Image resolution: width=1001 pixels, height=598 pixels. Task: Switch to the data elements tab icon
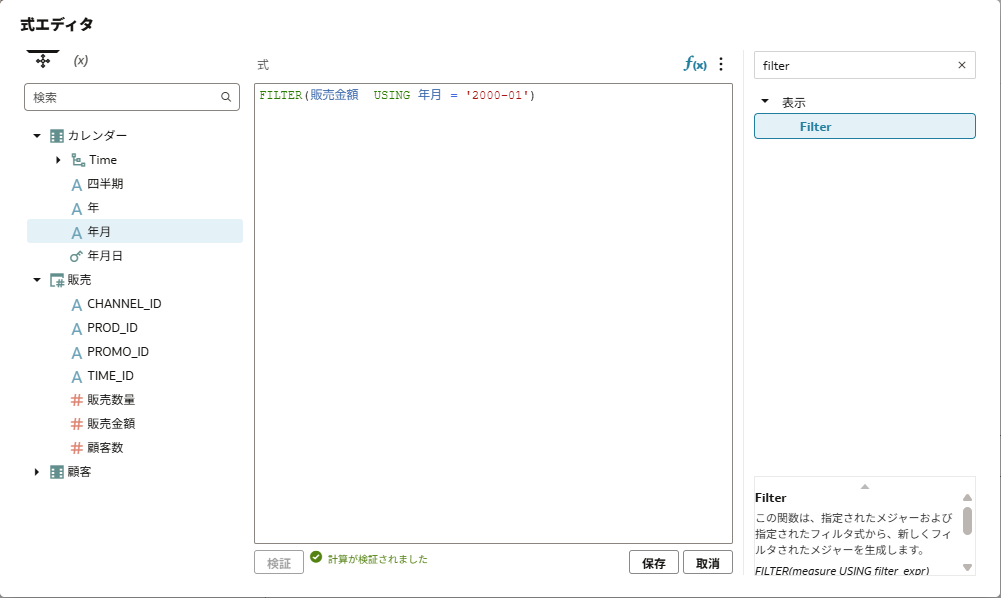pyautogui.click(x=43, y=61)
